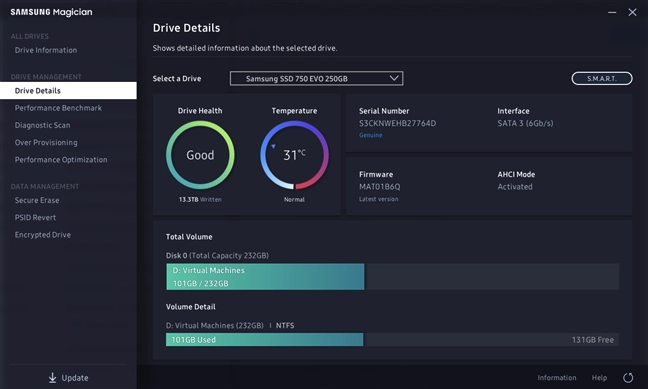Minimize the Samsung Magician window
Viewport: 648px width, 389px height.
coord(612,12)
